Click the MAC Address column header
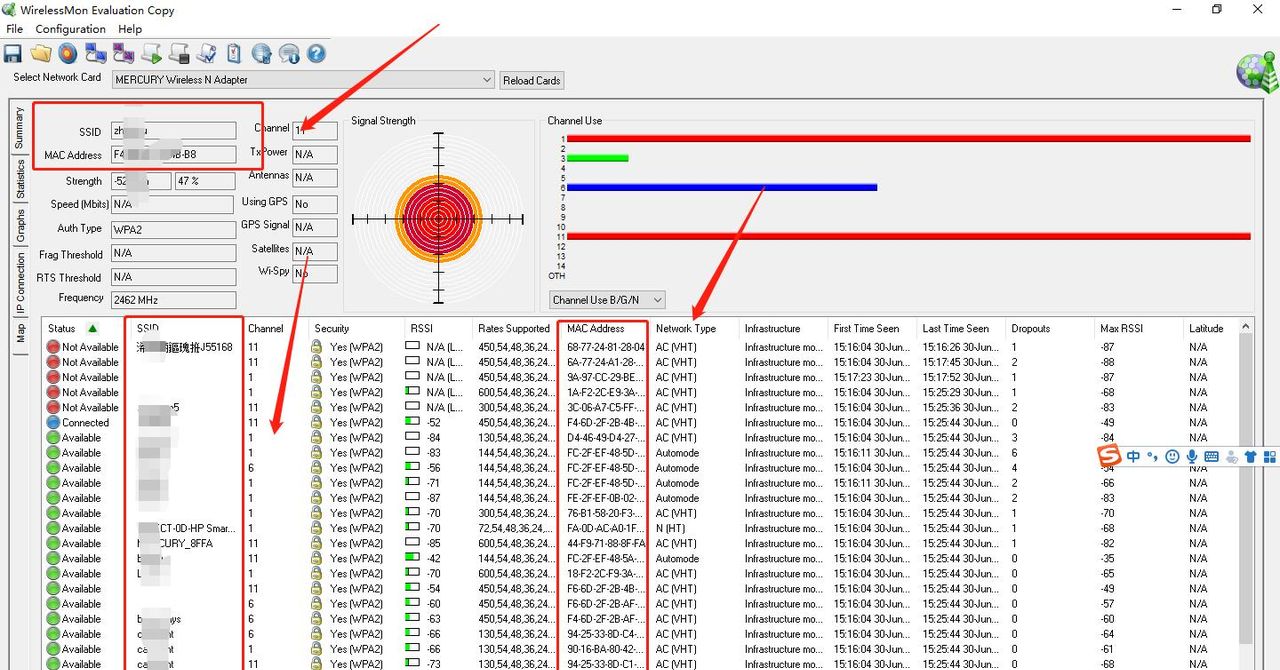Screen dimensions: 1280x670 pos(596,328)
